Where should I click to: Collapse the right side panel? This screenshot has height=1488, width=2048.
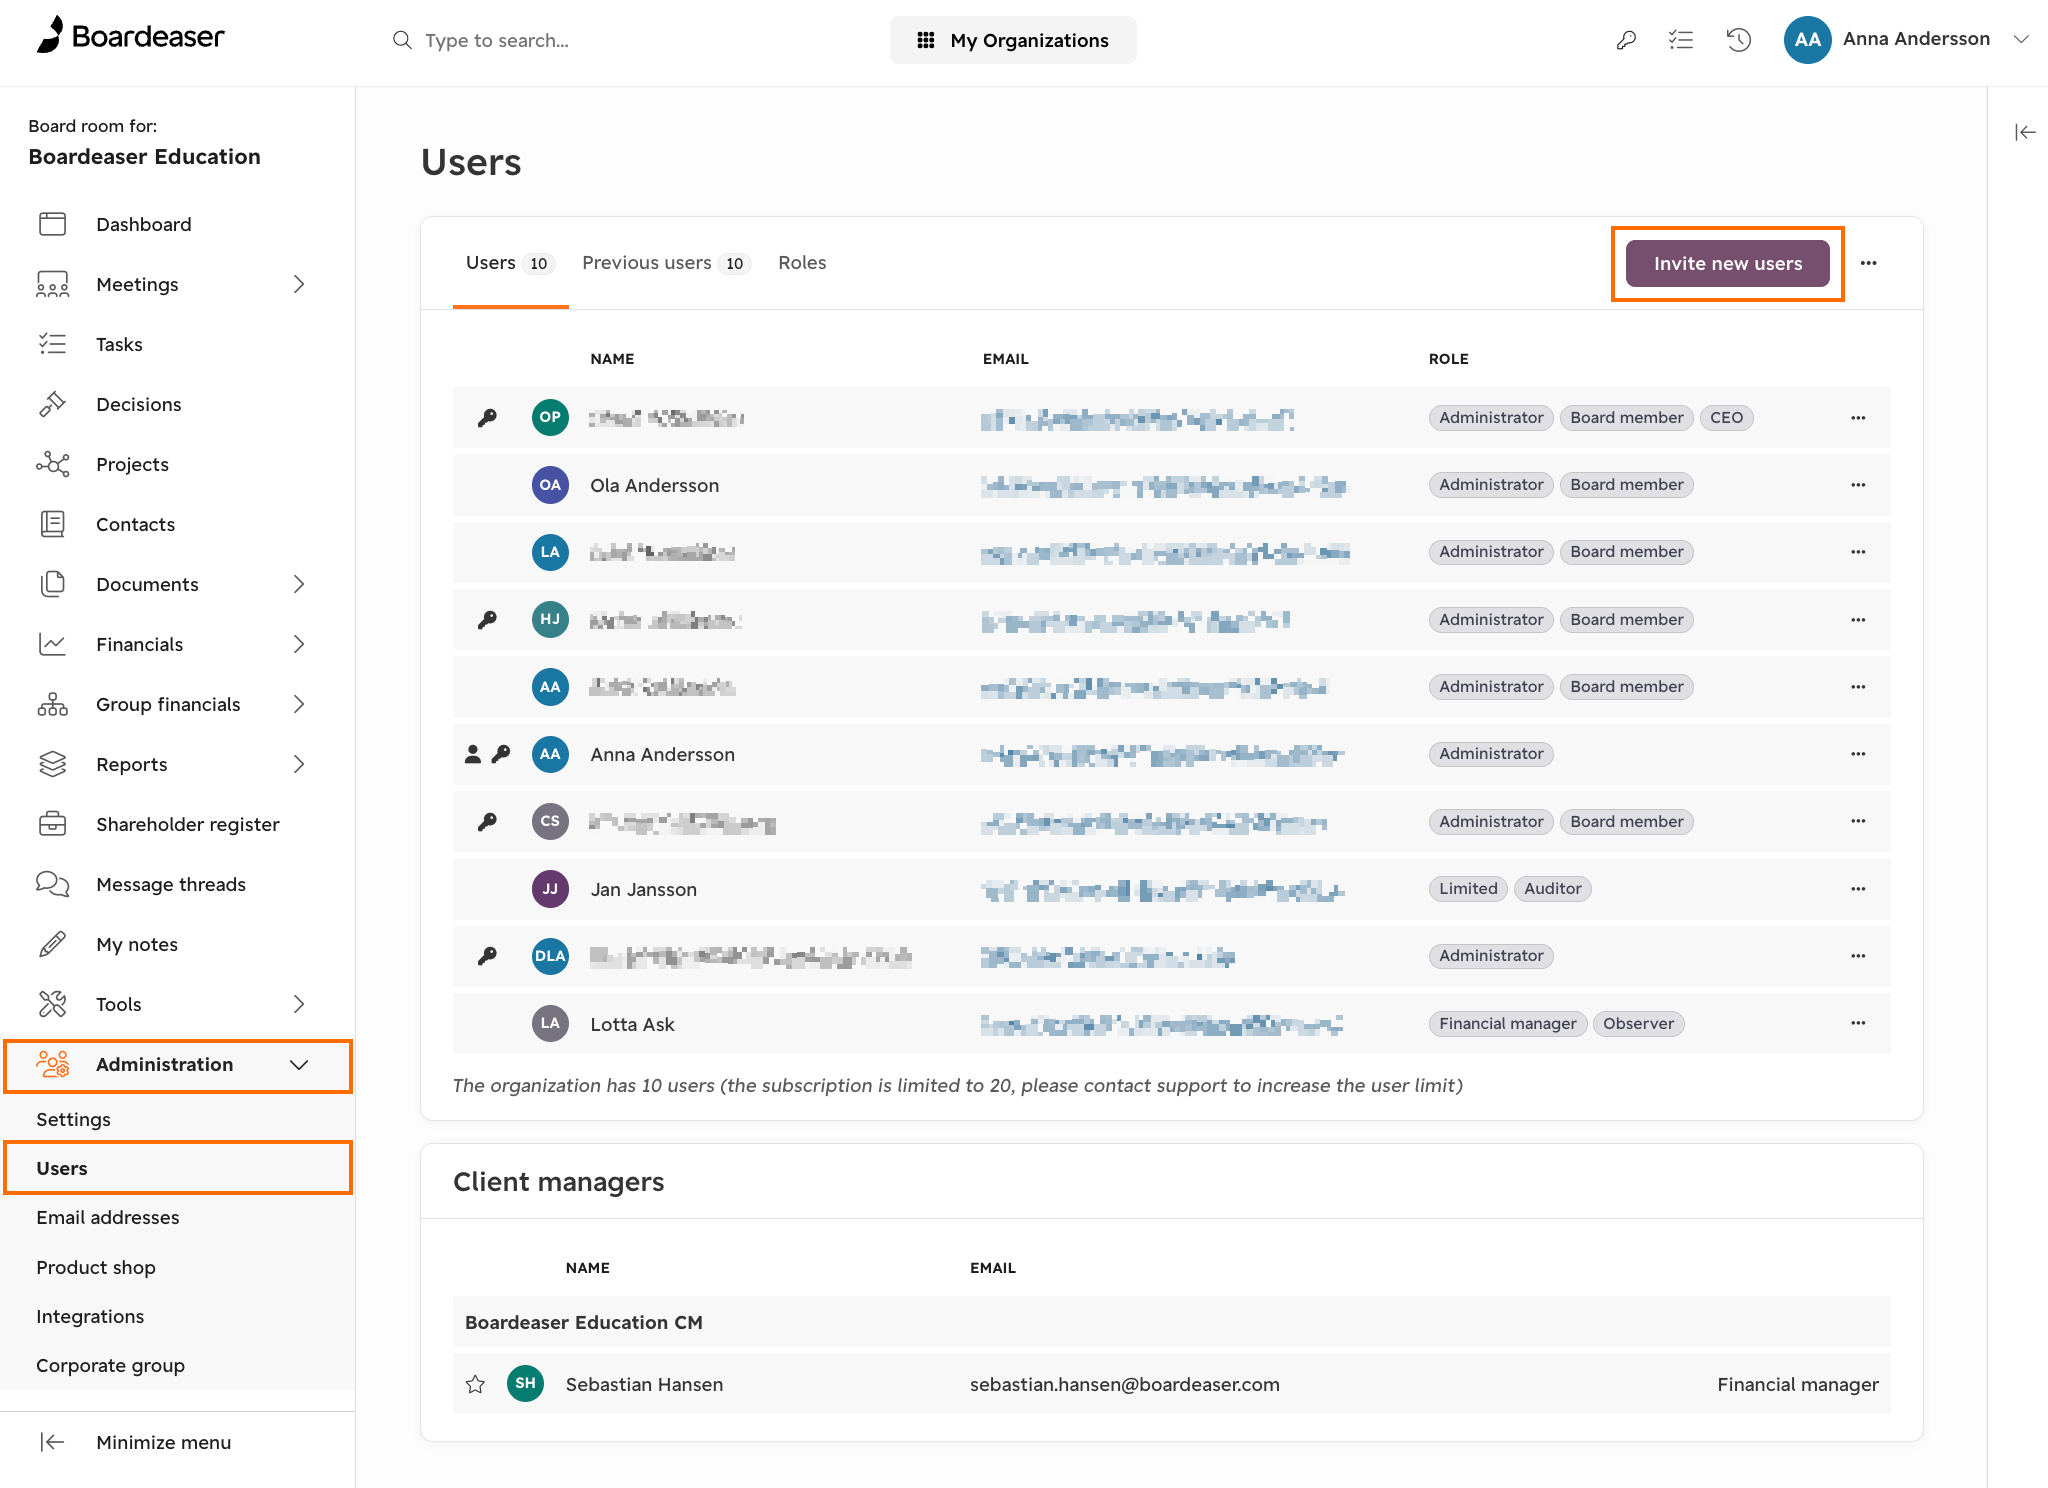tap(2024, 131)
